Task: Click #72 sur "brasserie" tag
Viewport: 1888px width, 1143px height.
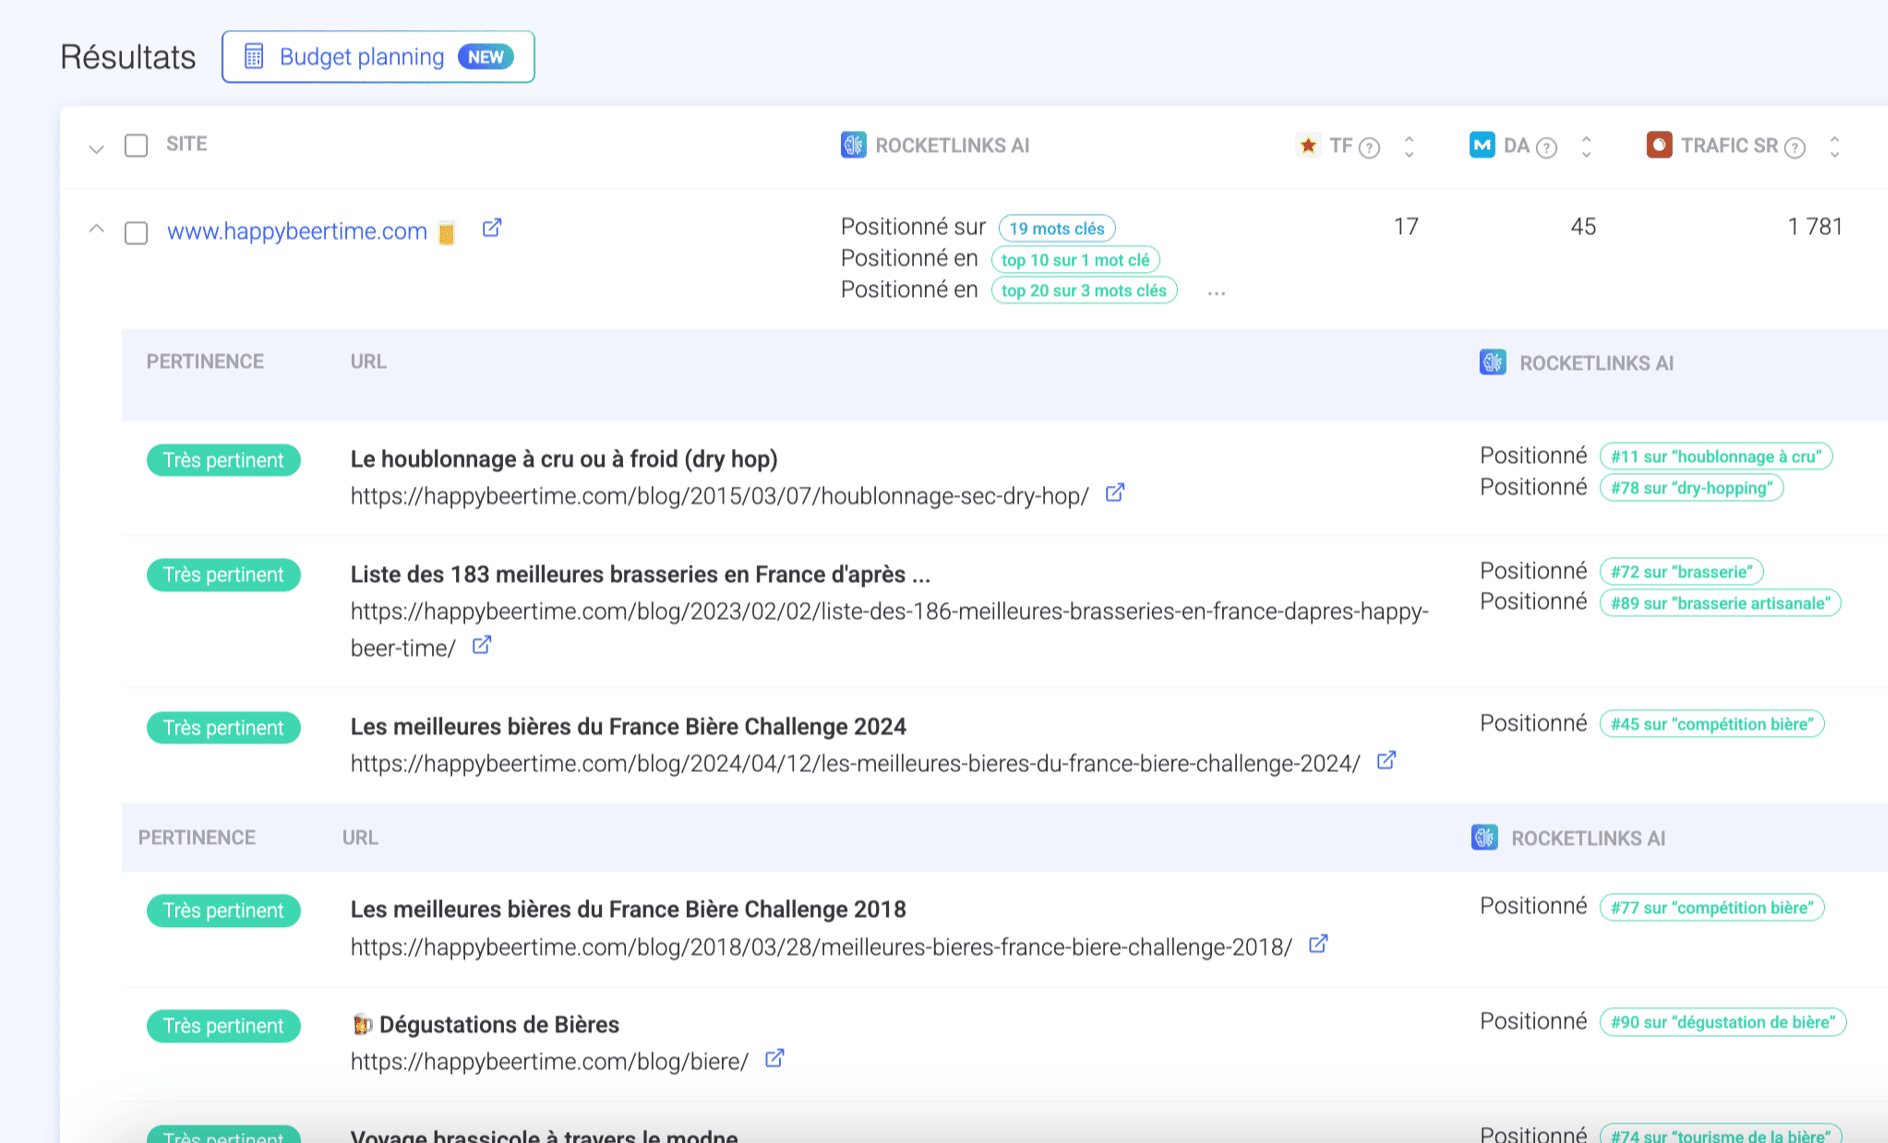Action: click(1681, 572)
